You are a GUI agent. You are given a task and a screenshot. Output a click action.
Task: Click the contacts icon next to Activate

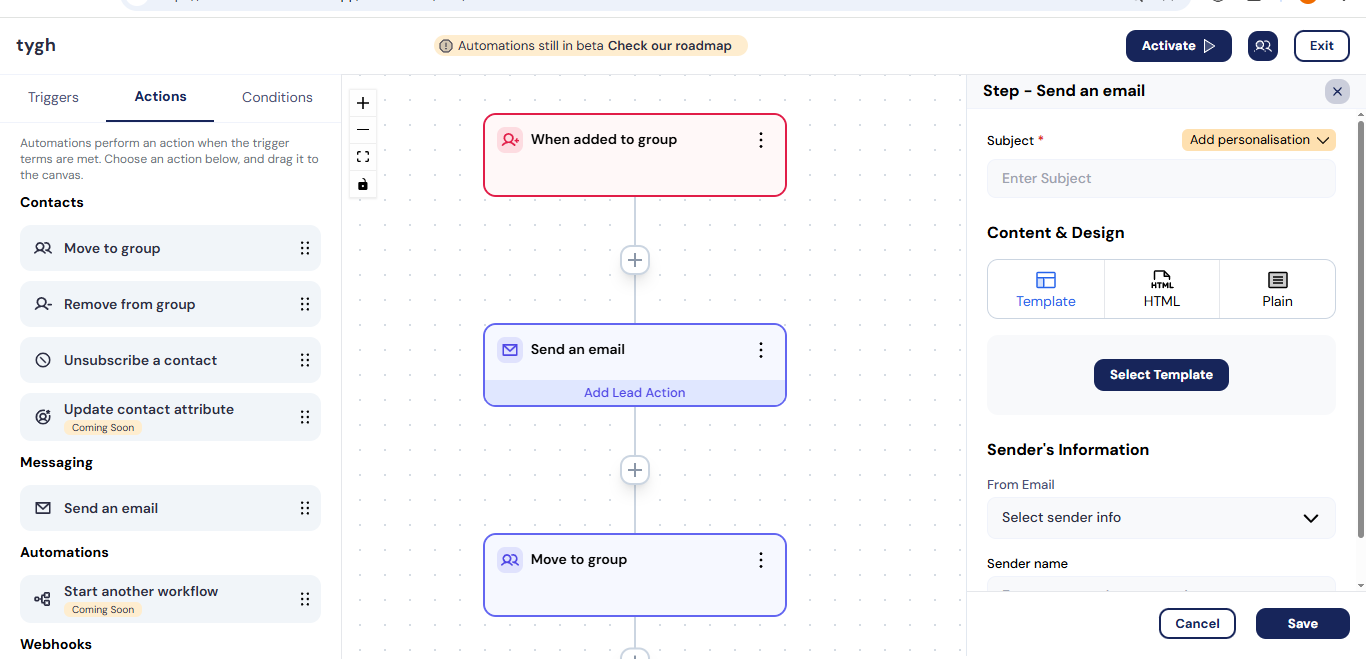pyautogui.click(x=1263, y=46)
